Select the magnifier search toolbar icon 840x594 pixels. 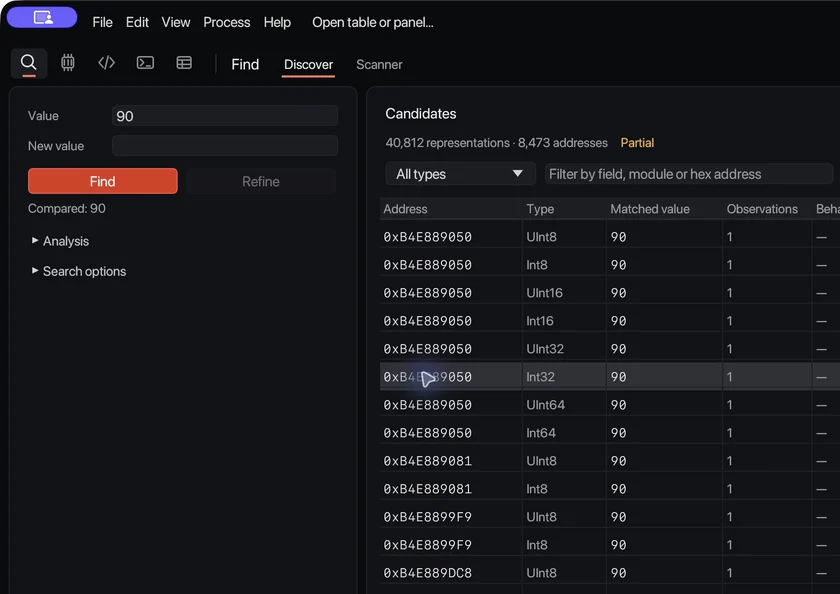coord(29,63)
